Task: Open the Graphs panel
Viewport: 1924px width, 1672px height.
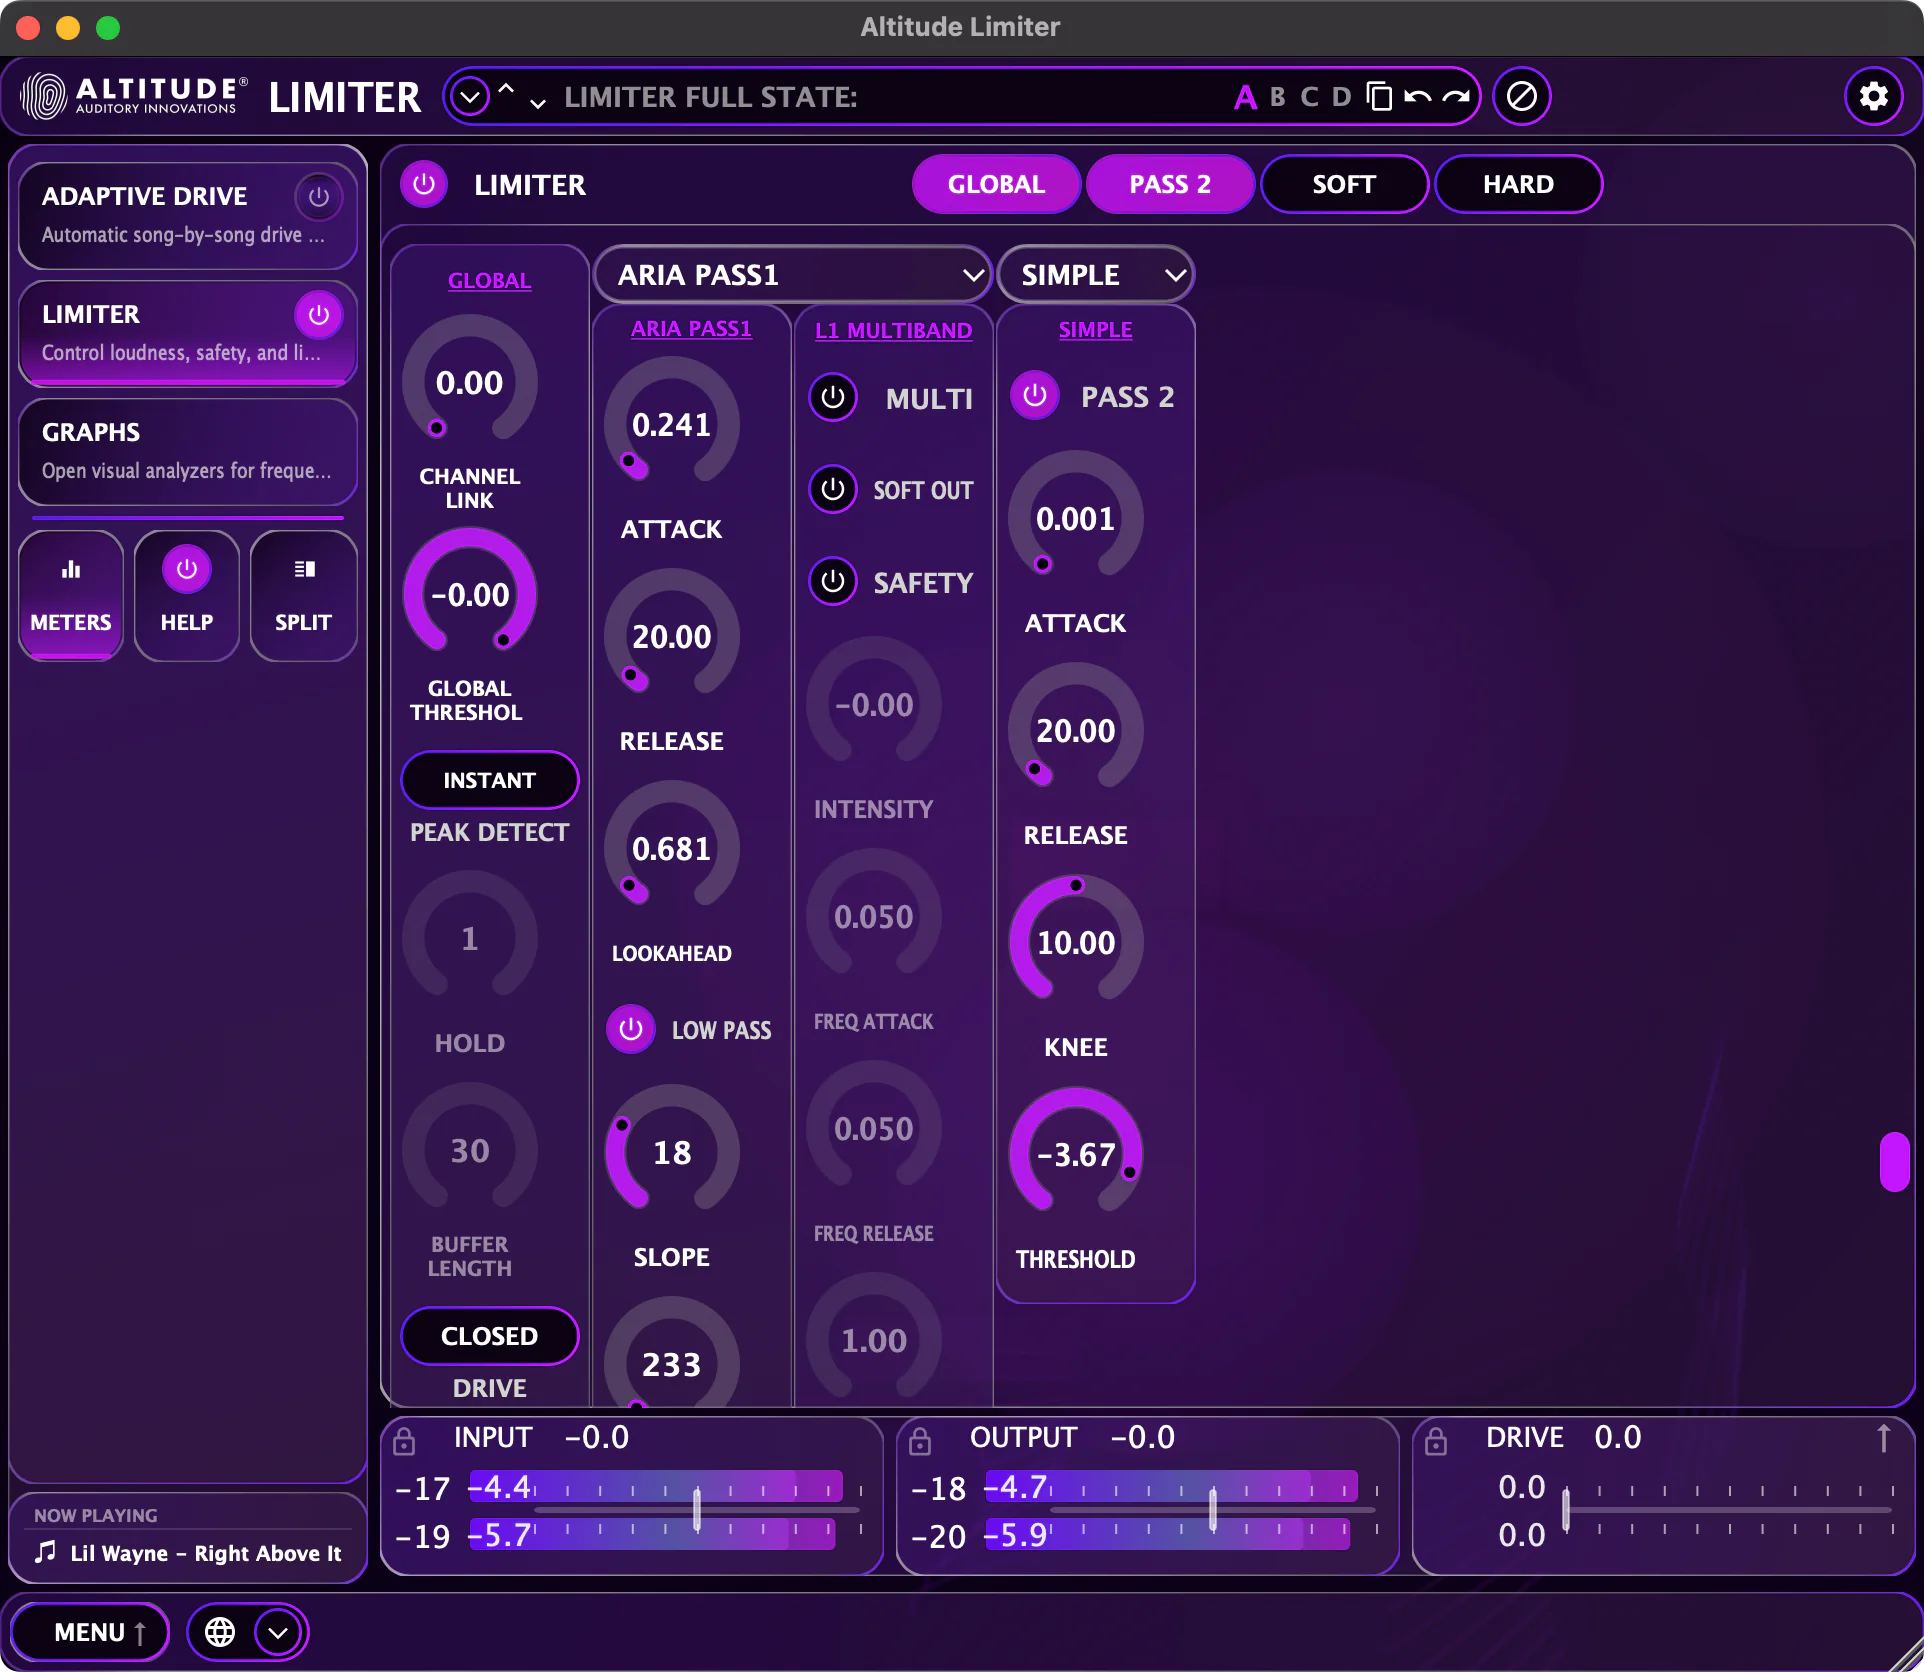Action: 188,452
